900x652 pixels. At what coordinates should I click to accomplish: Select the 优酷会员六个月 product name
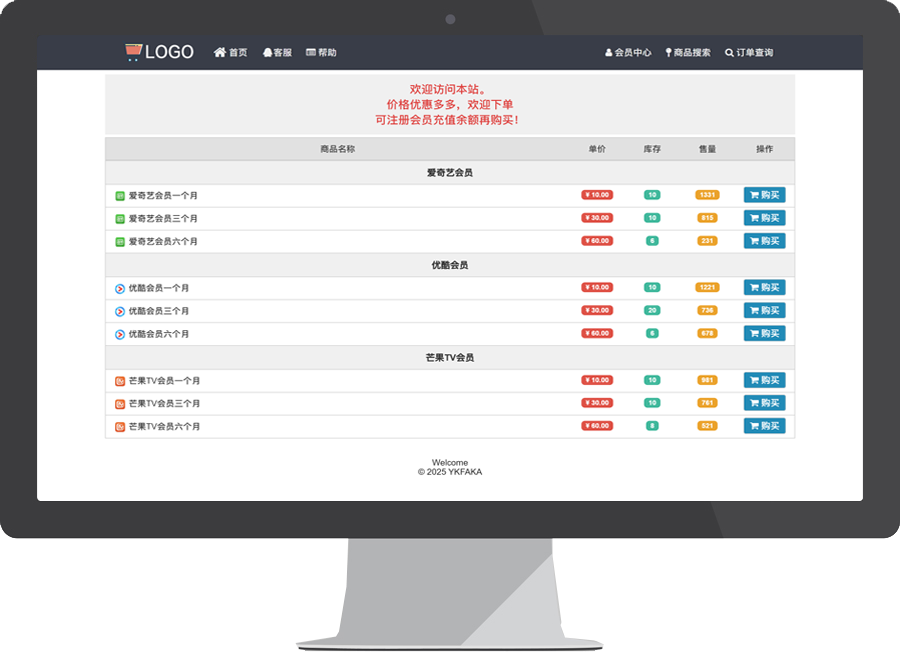click(x=158, y=334)
